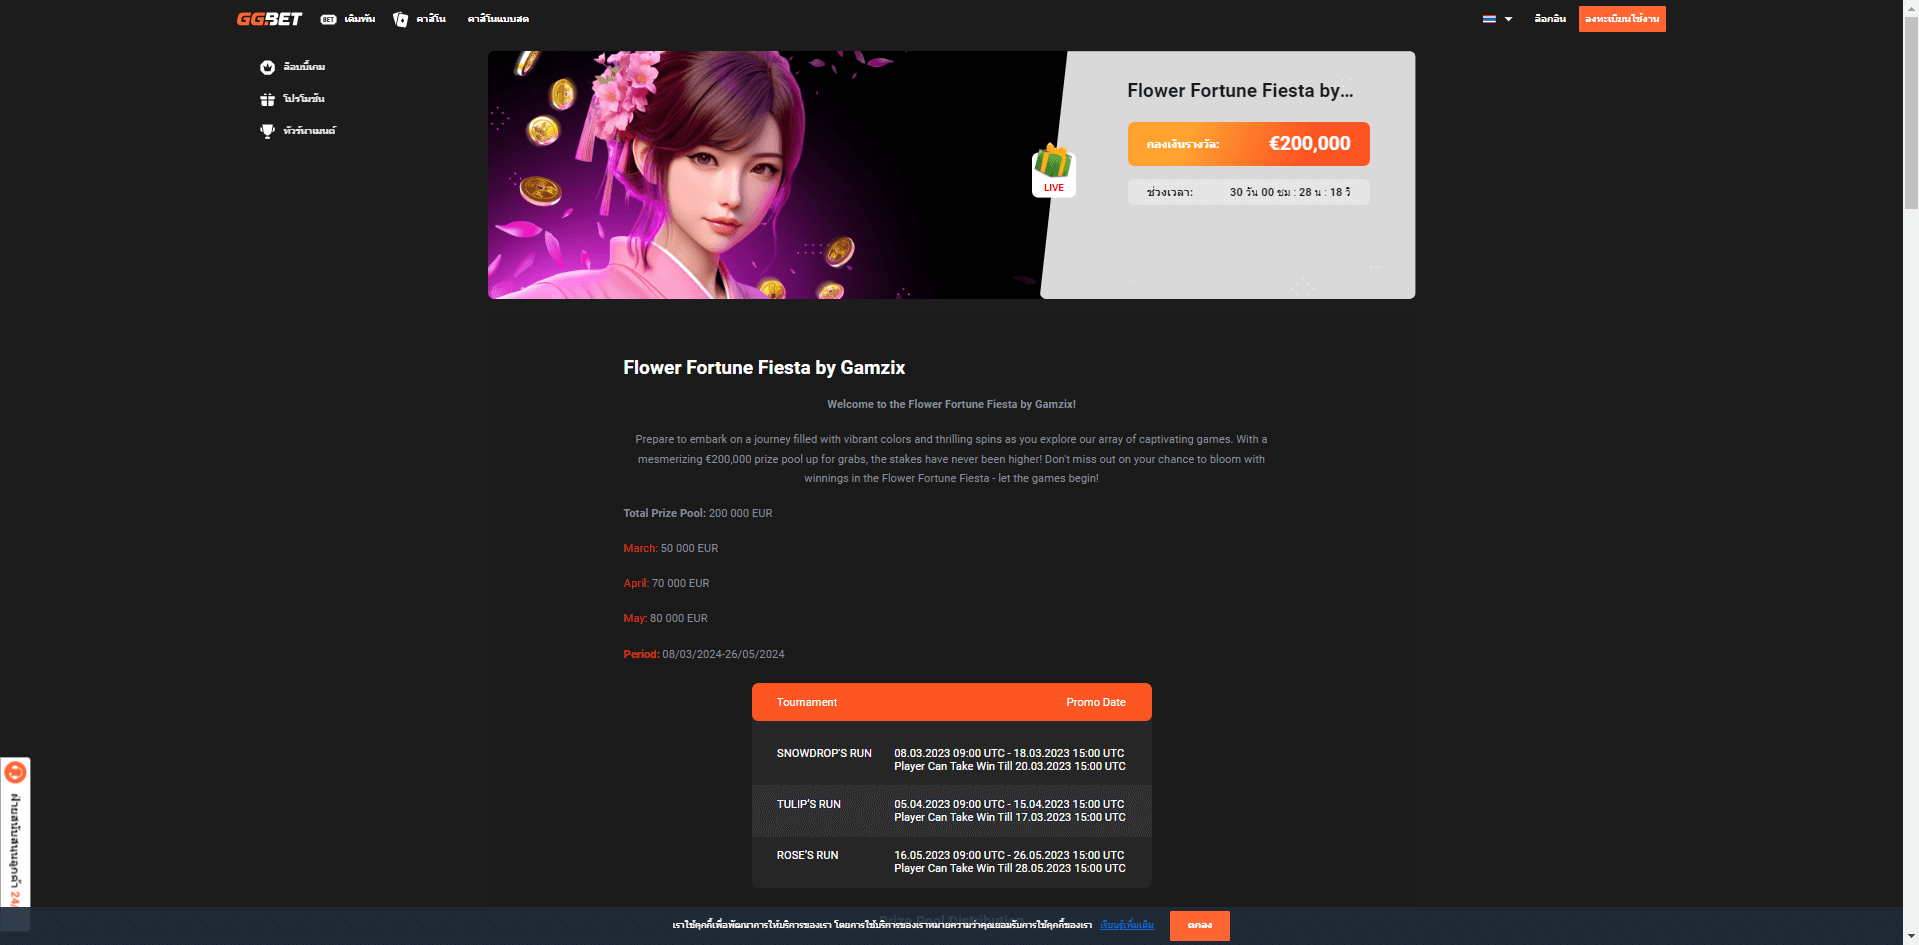Open the เดิมพัน betting menu item
This screenshot has height=945, width=1919.
coord(360,19)
